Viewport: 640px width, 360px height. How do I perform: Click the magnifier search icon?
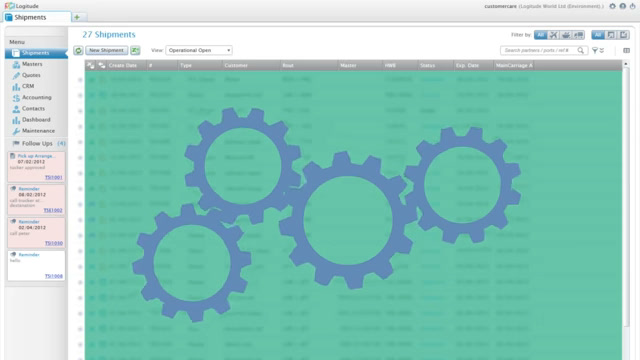(x=581, y=50)
